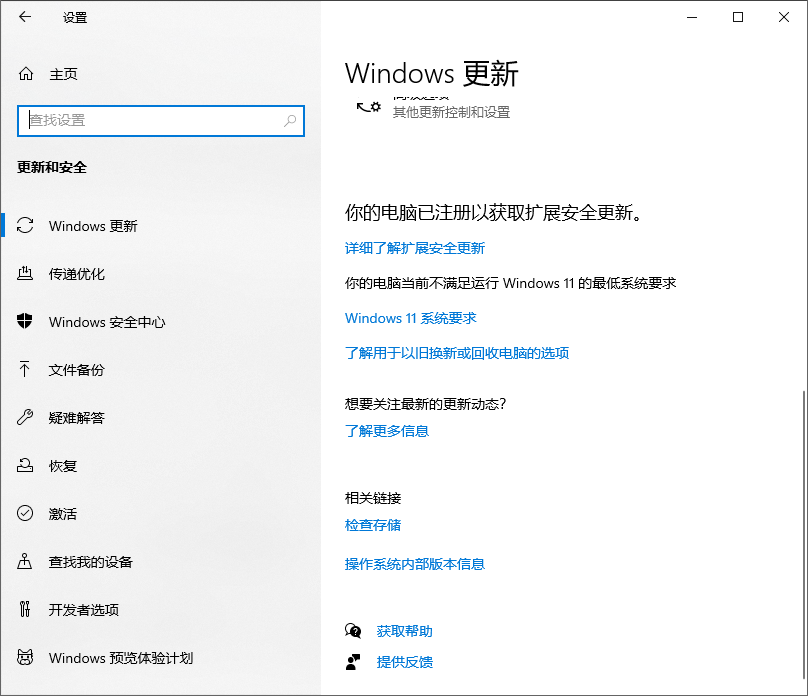Click the 提供反馈 link
The height and width of the screenshot is (696, 808).
point(405,662)
